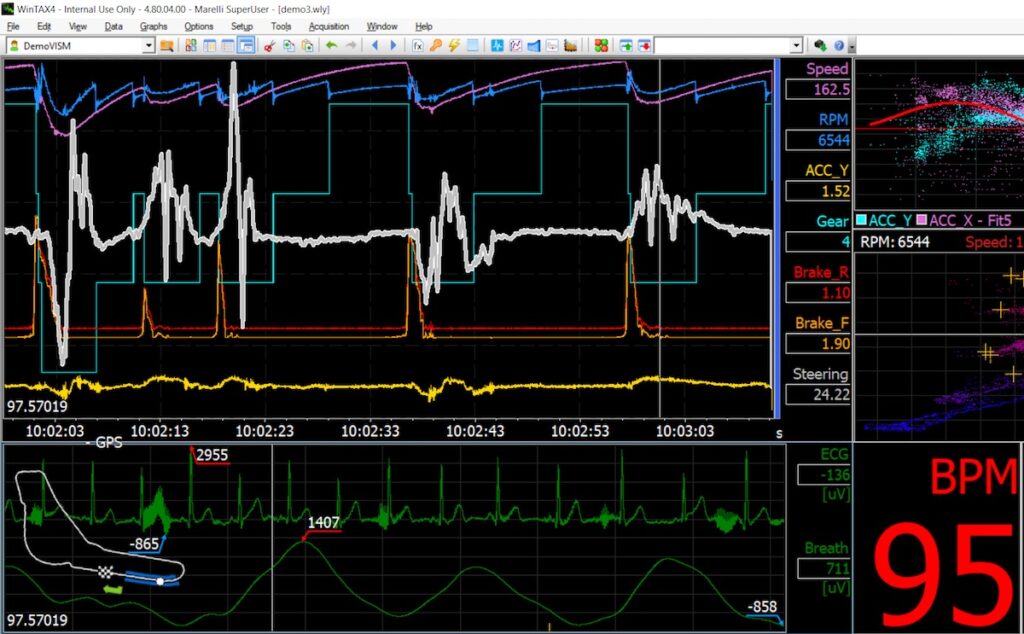Open the brown histogram chart icon
Image resolution: width=1024 pixels, height=634 pixels.
point(571,46)
